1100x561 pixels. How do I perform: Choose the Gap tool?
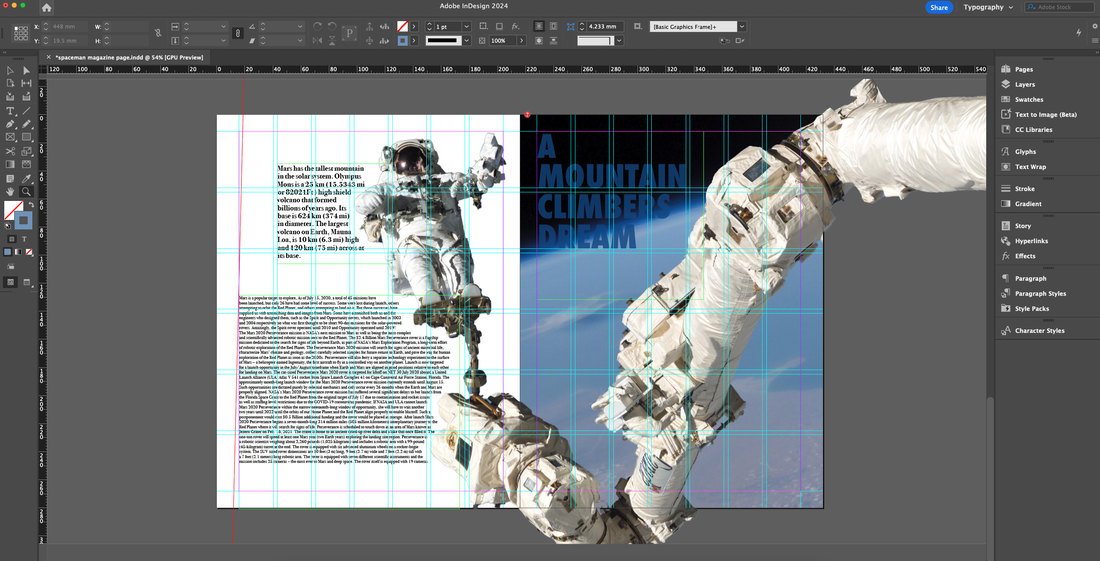click(26, 83)
